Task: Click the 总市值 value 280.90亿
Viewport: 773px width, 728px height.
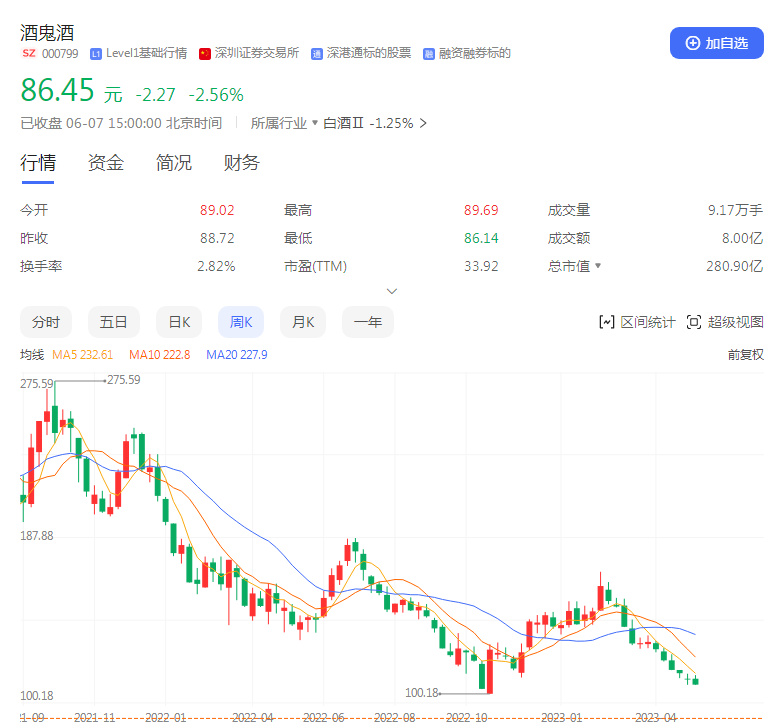Action: (x=735, y=266)
